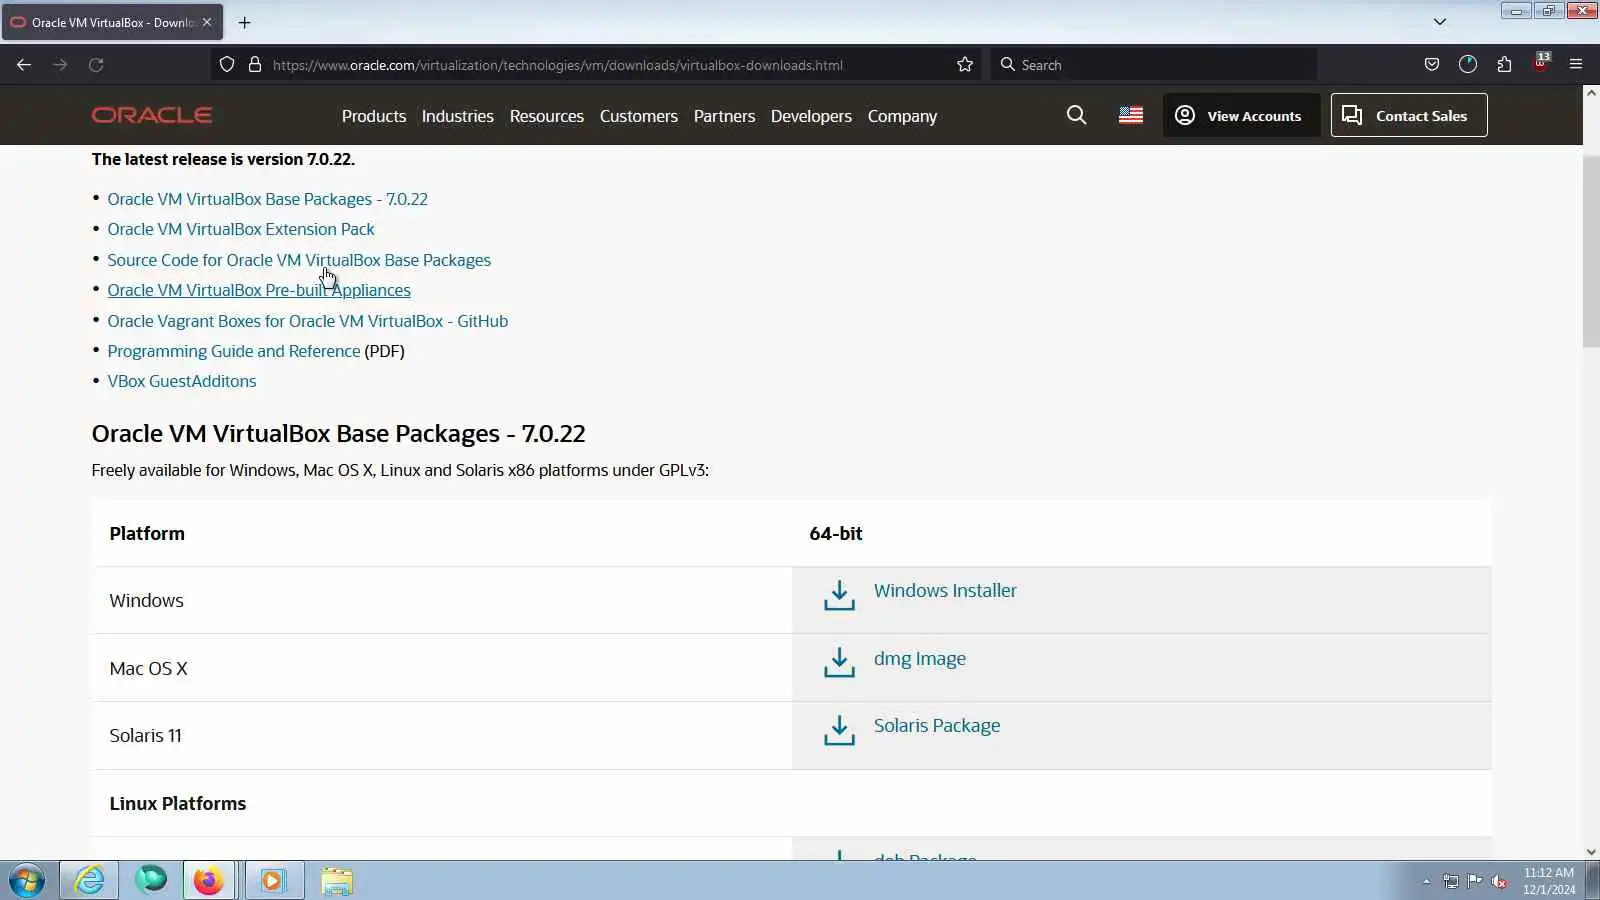Open Action Center flag icon

(1475, 881)
